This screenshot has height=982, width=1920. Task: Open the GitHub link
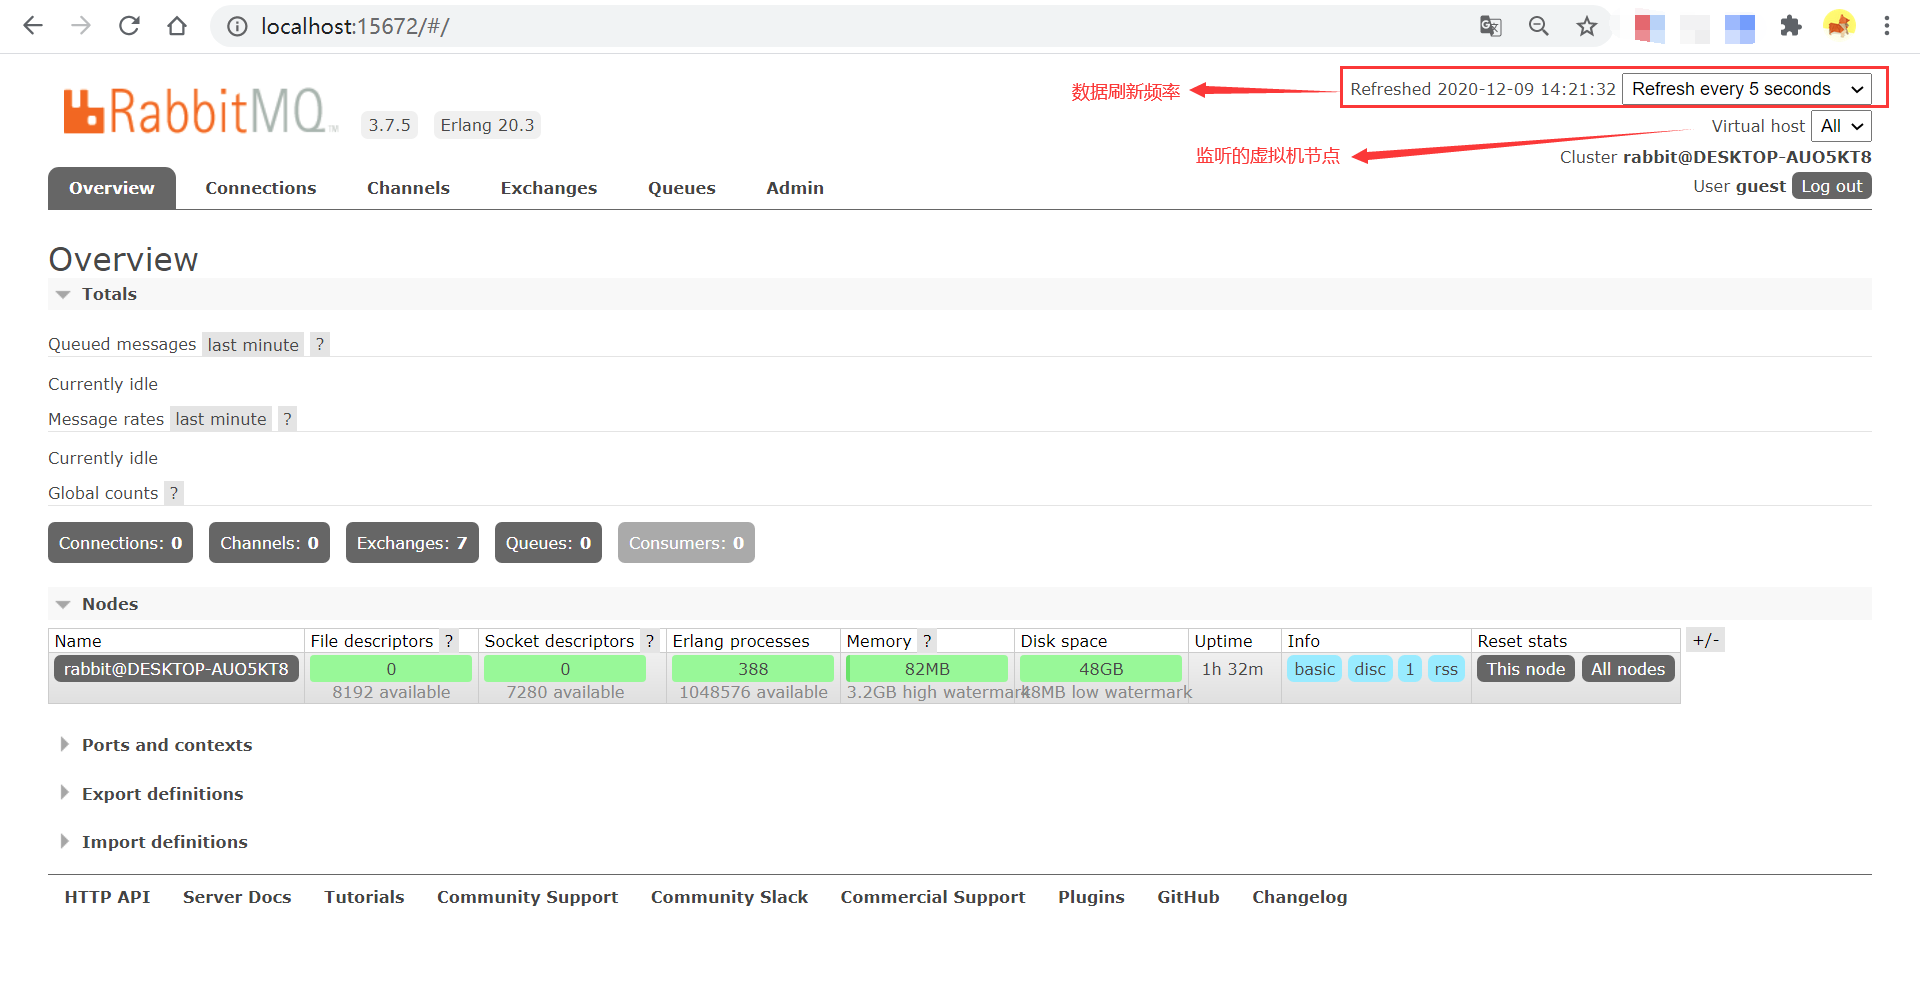click(1188, 897)
